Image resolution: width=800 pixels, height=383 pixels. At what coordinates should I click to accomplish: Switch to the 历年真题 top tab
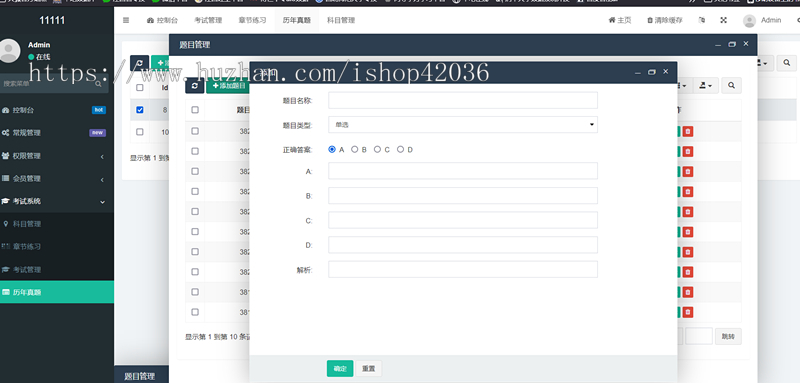point(296,20)
